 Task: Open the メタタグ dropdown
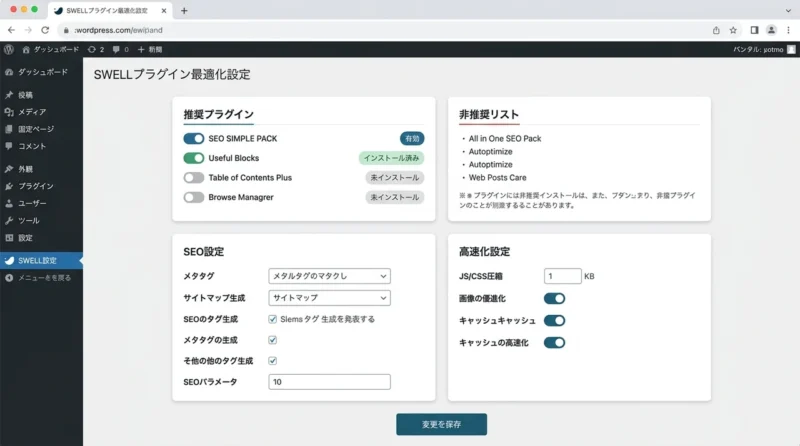click(330, 276)
